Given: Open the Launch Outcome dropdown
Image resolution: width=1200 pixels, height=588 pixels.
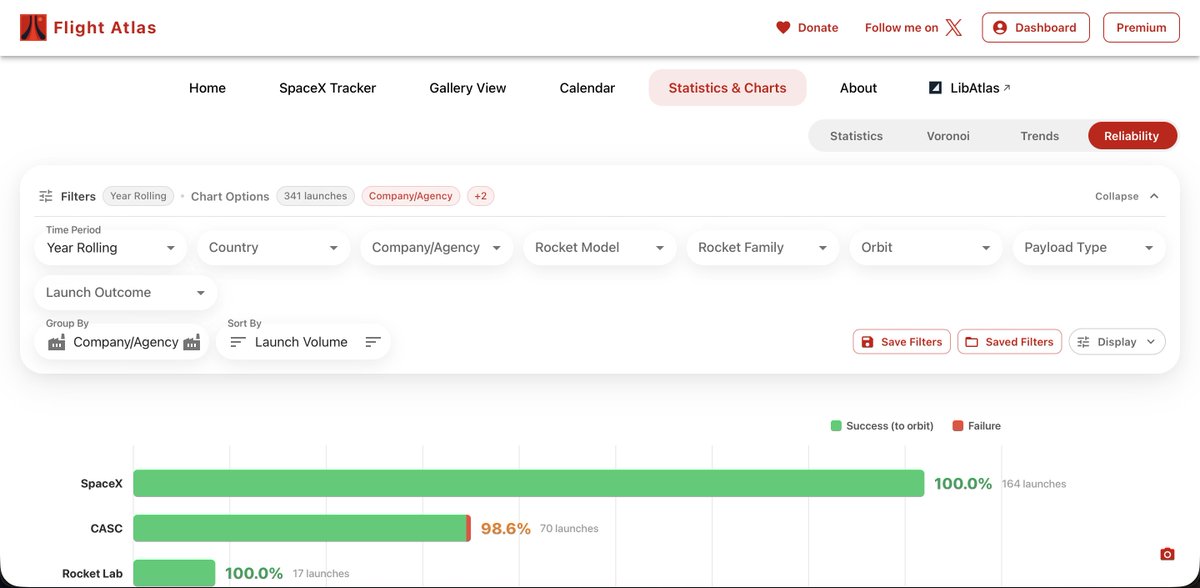Looking at the screenshot, I should click(x=126, y=292).
